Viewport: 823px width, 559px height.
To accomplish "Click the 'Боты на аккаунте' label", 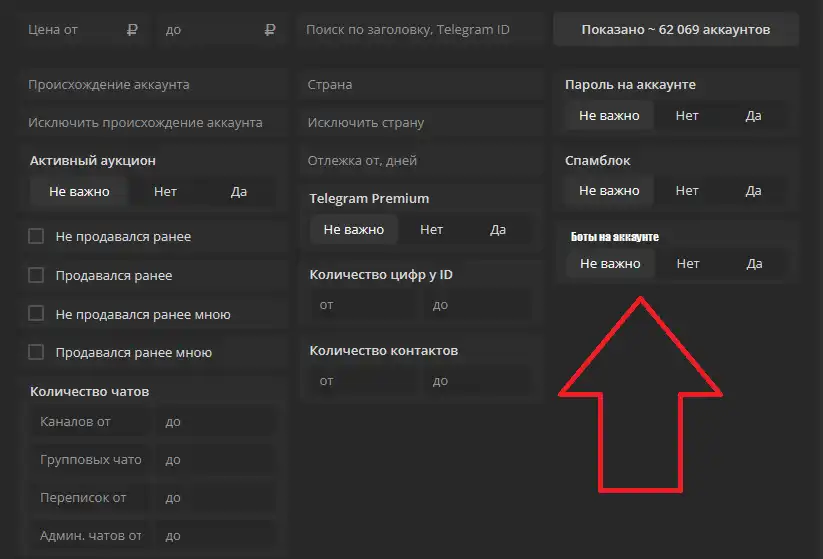I will tap(615, 237).
